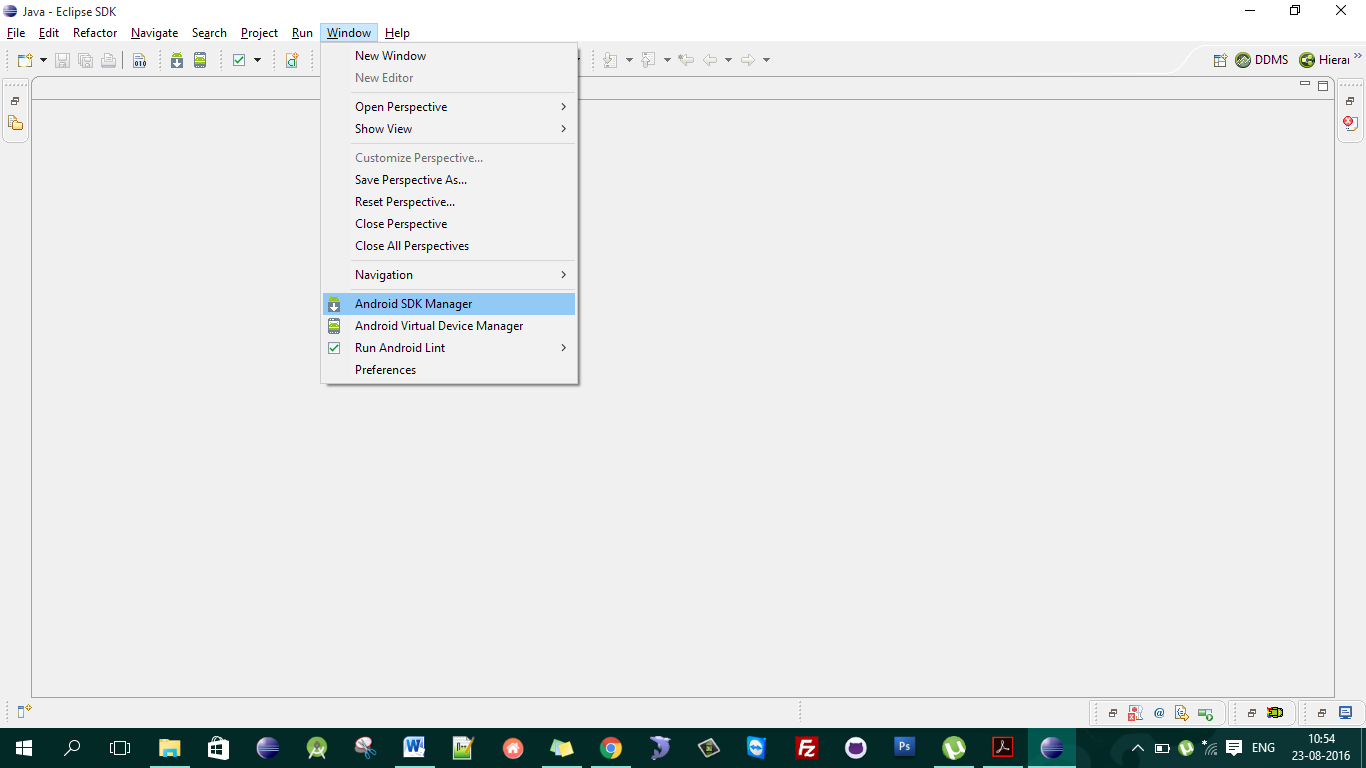This screenshot has width=1366, height=768.
Task: Expand the Show View submenu
Action: coord(449,129)
